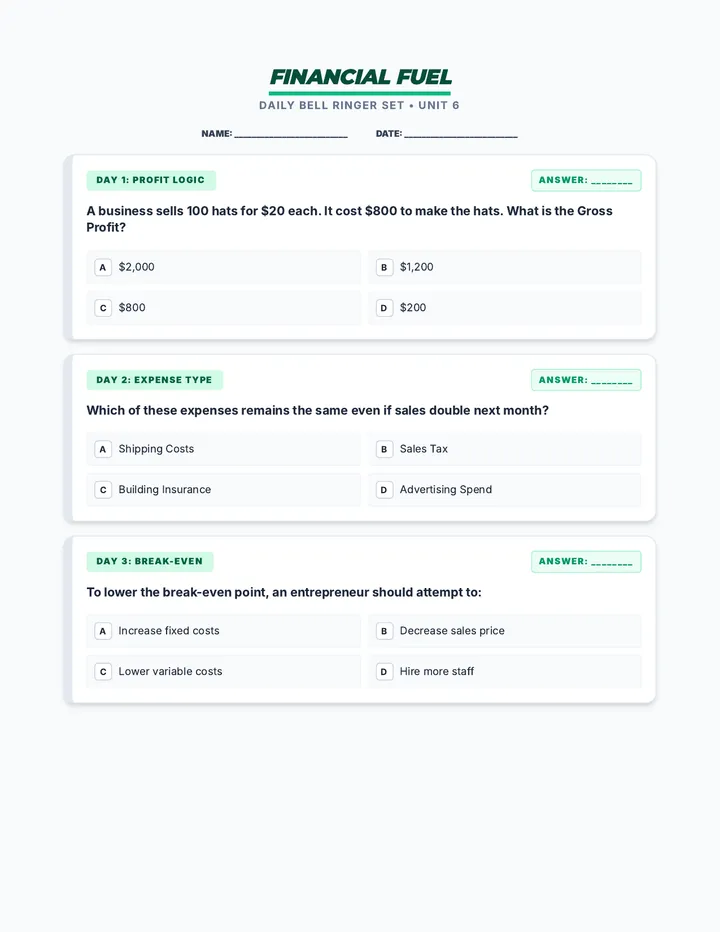The width and height of the screenshot is (720, 932).
Task: Select option A $2,000 for Day 1
Action: click(224, 267)
